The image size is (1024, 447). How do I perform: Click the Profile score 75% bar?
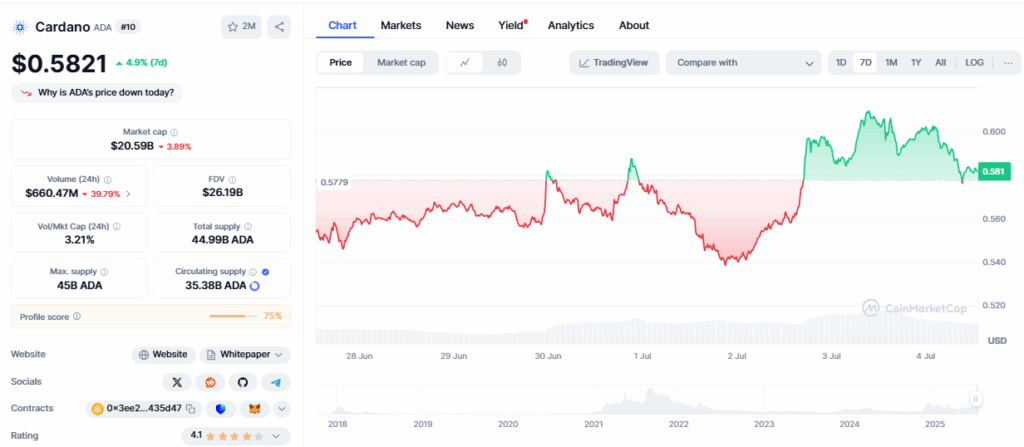pos(233,316)
